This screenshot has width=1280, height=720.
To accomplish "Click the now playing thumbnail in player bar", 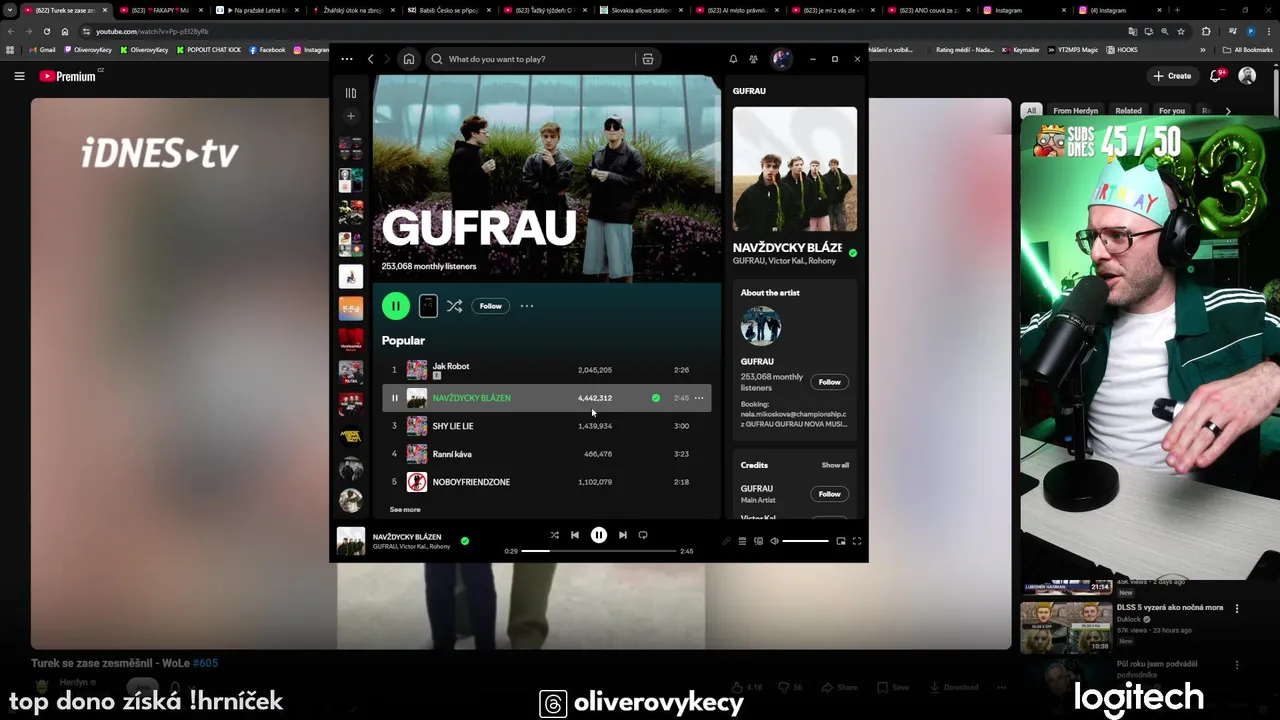I will (x=351, y=541).
